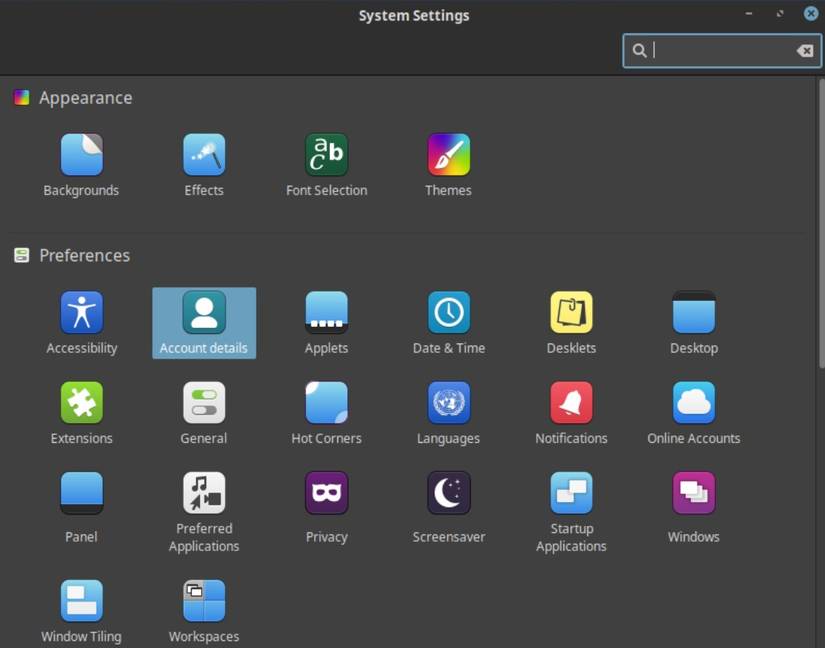Open Languages settings icon
825x648 pixels.
449,403
